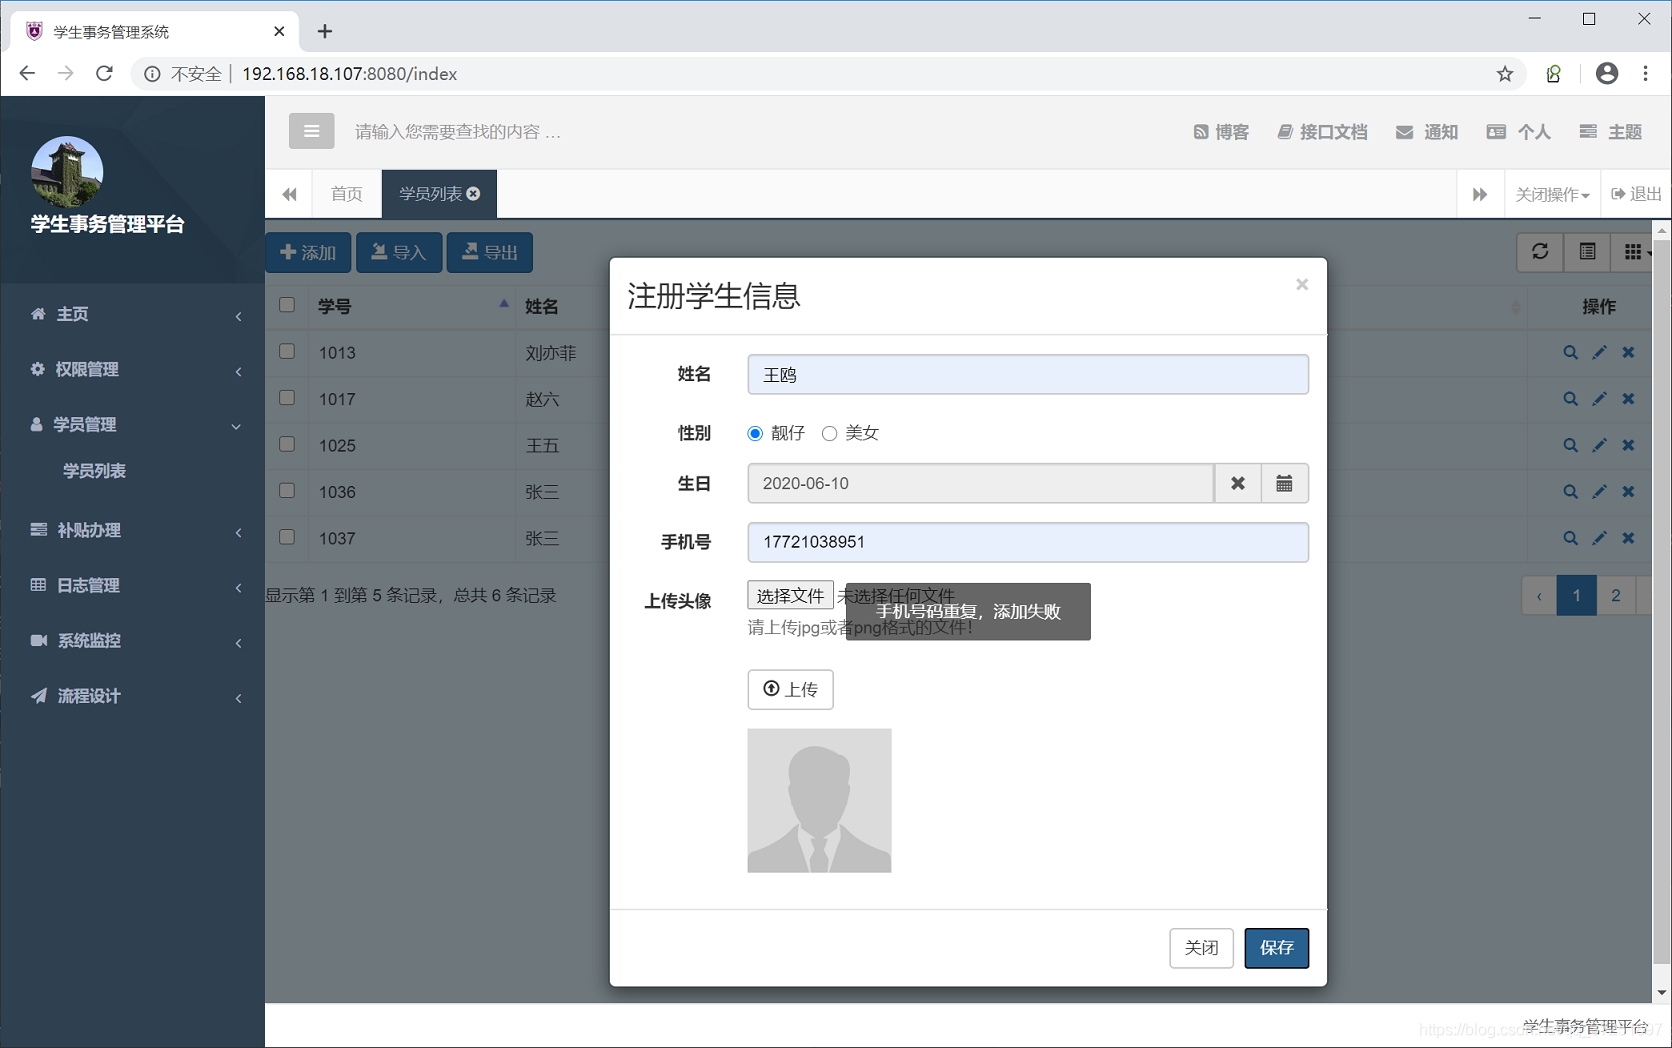This screenshot has height=1048, width=1672.
Task: Delete X icon for row 1013
Action: pyautogui.click(x=1628, y=352)
